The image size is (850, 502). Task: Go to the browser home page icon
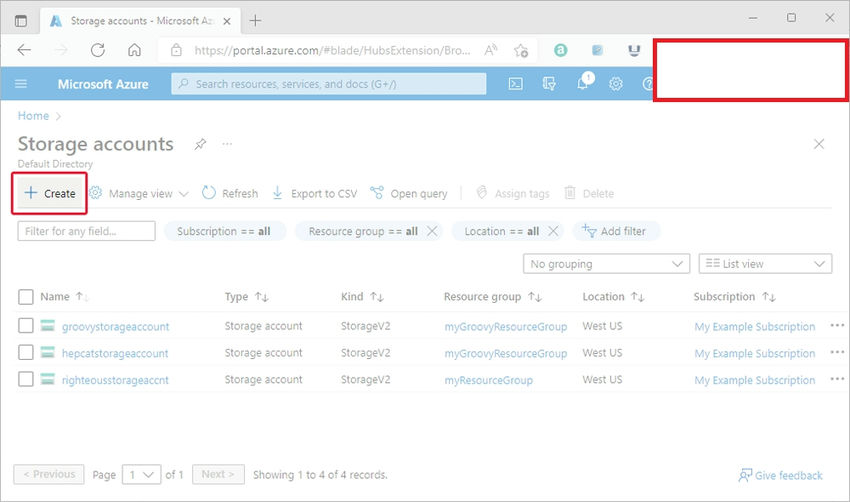[134, 50]
